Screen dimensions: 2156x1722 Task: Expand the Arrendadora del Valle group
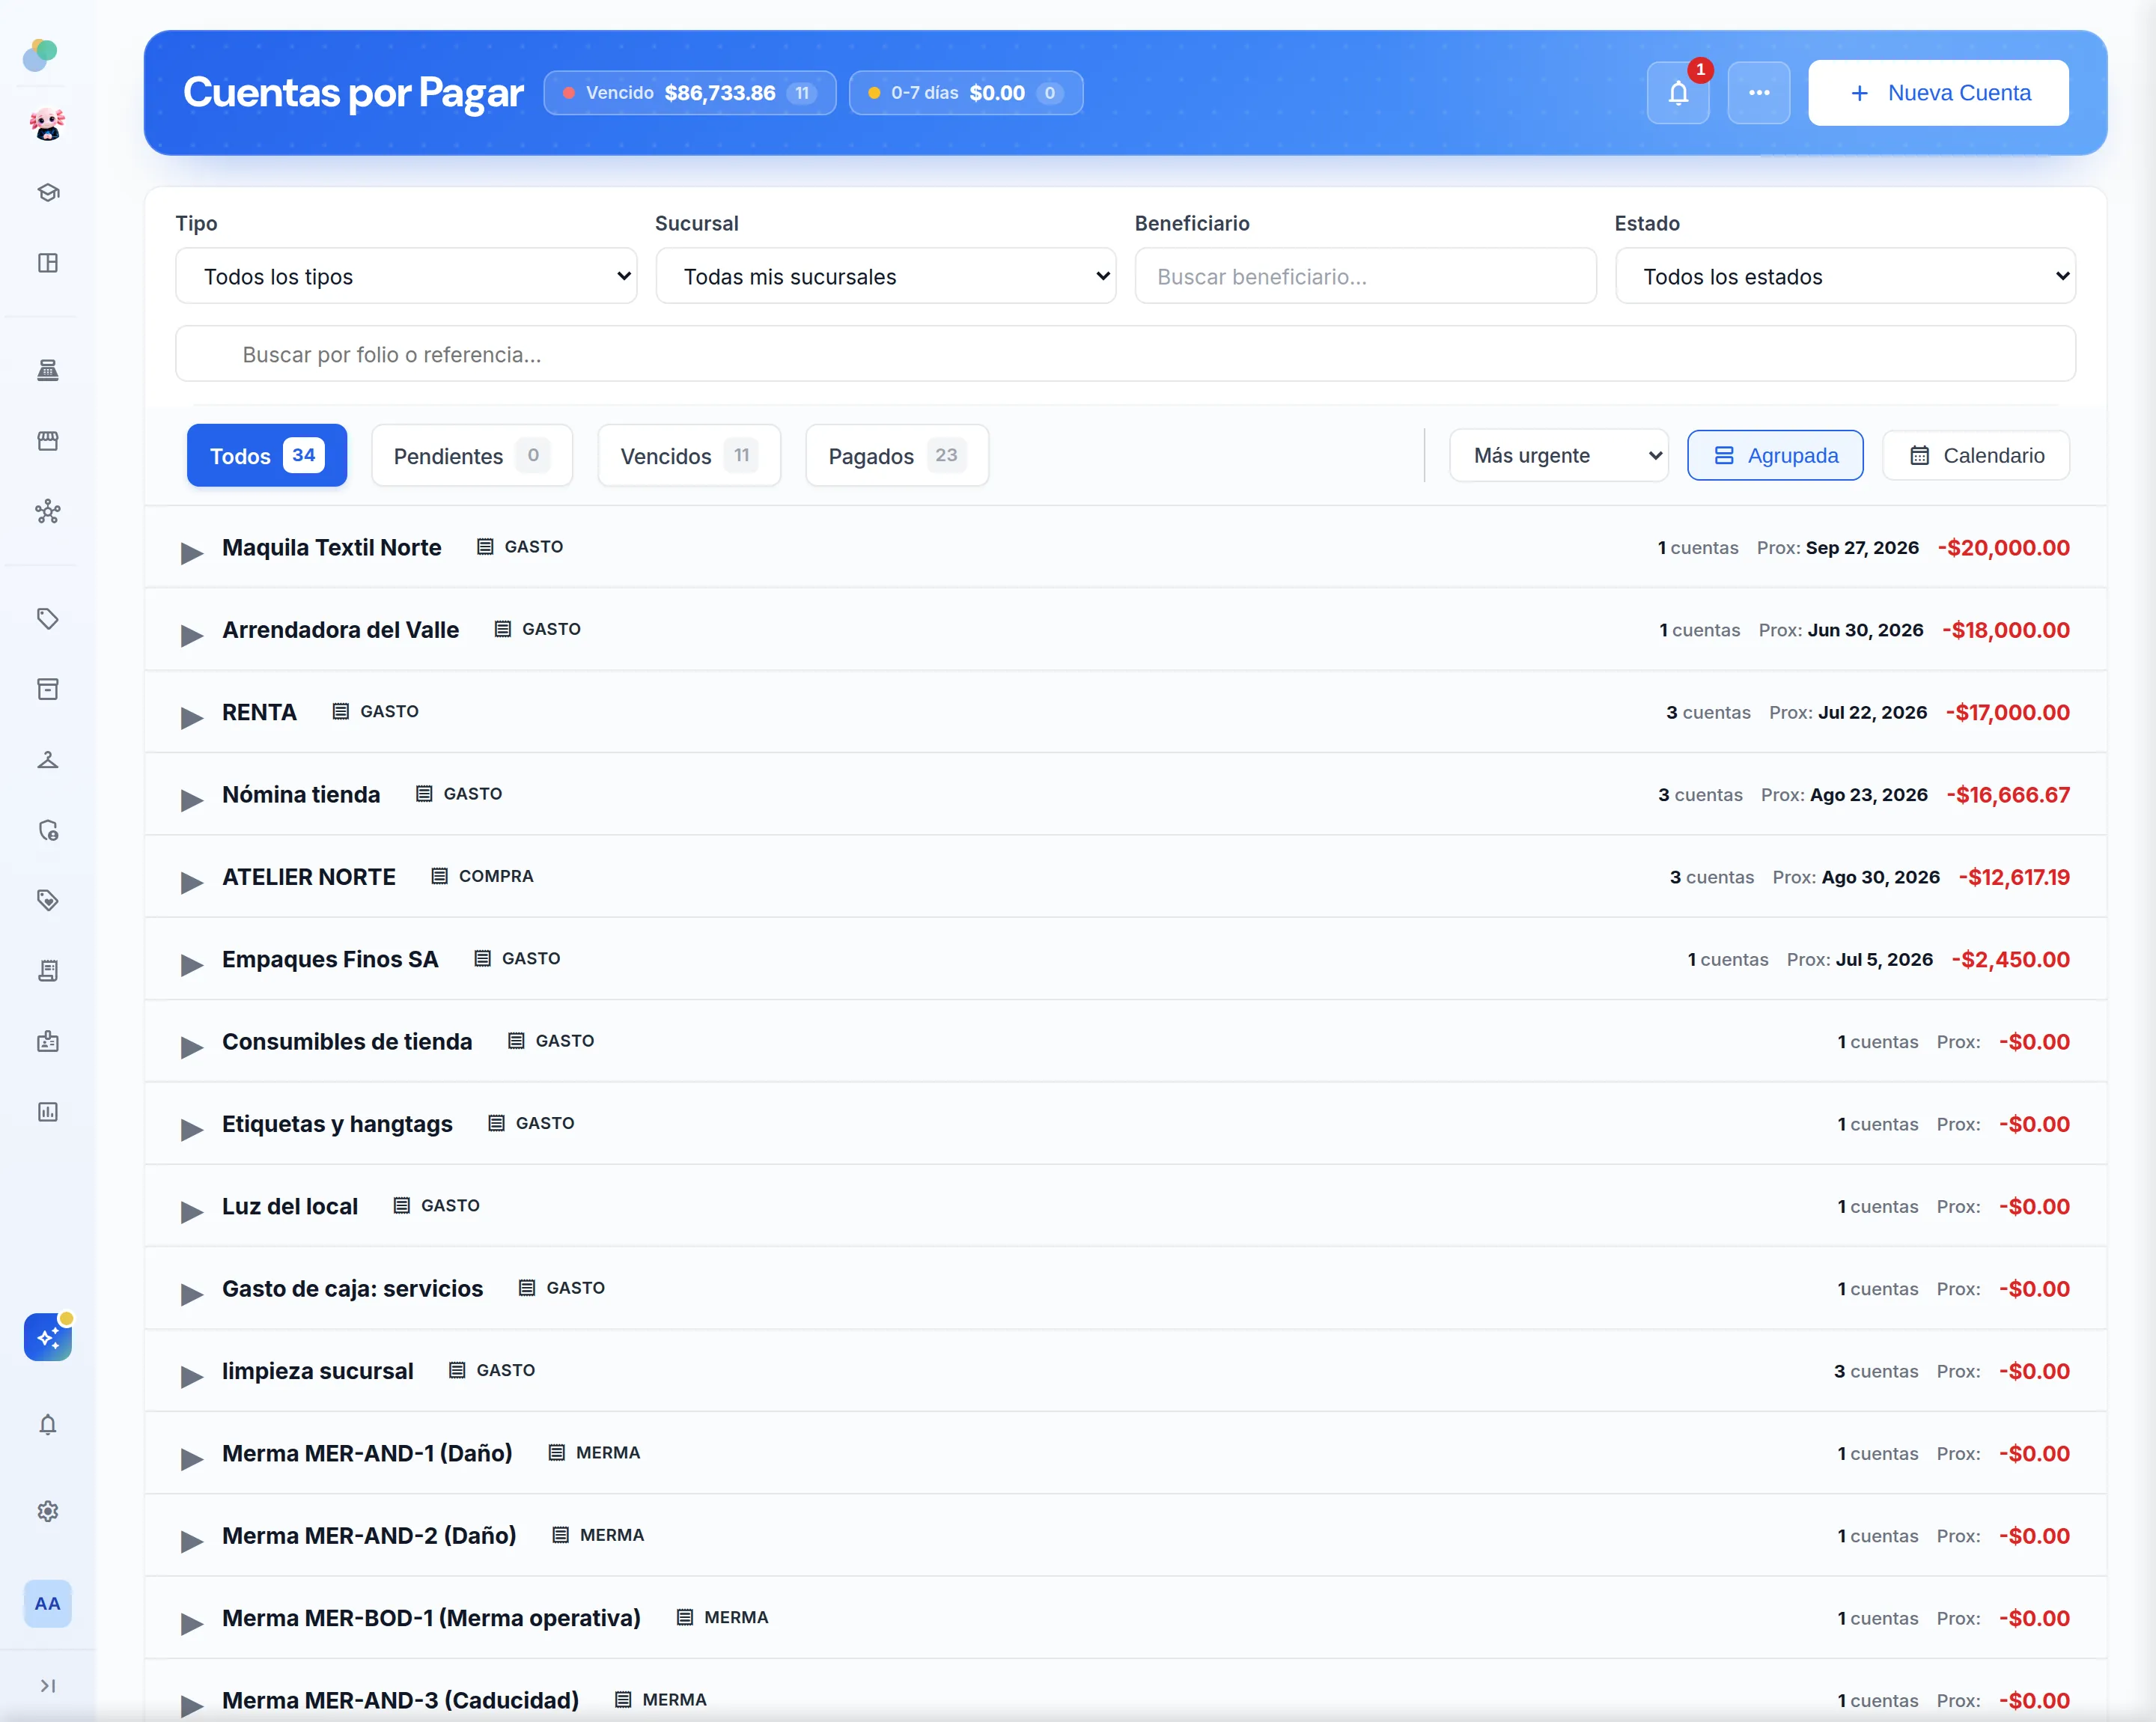pyautogui.click(x=191, y=635)
